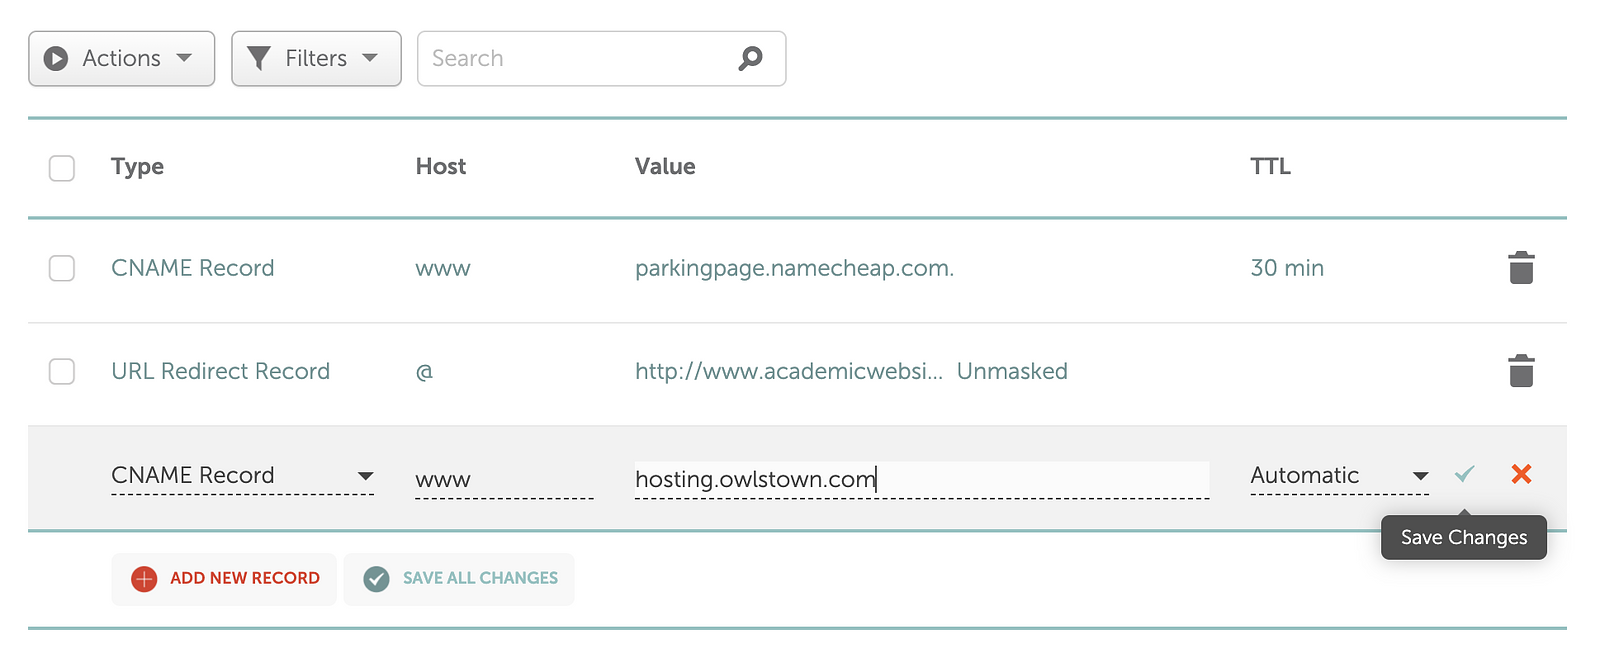Click the SAVE ALL CHANGES button

pos(459,579)
